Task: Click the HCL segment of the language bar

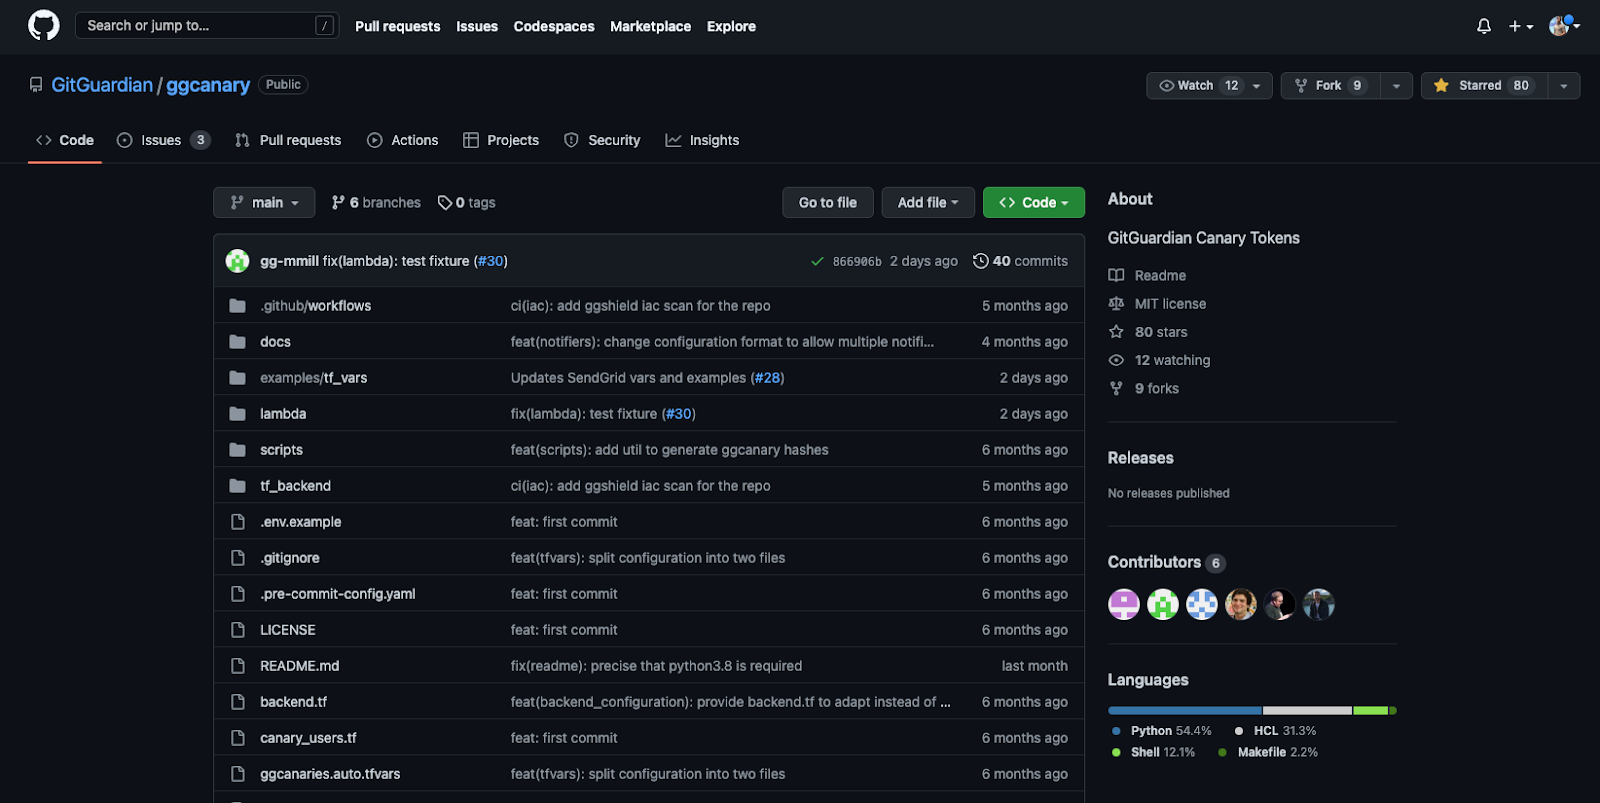Action: click(x=1308, y=711)
